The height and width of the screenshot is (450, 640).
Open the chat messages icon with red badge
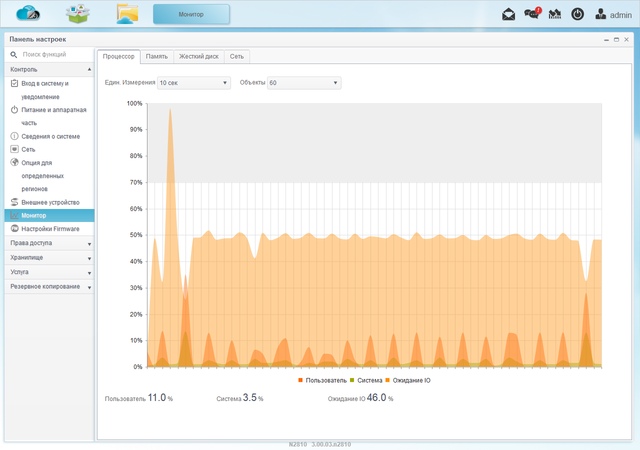click(x=532, y=13)
